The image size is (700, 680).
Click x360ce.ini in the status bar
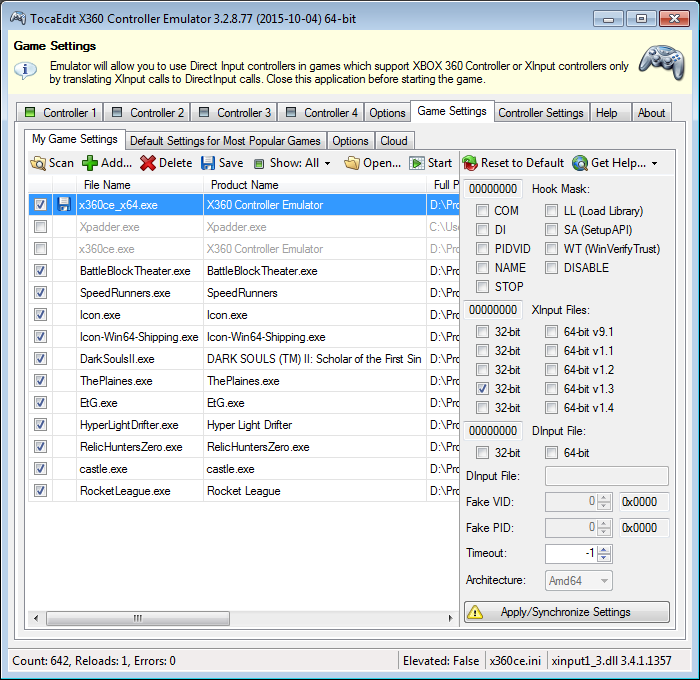pyautogui.click(x=515, y=660)
